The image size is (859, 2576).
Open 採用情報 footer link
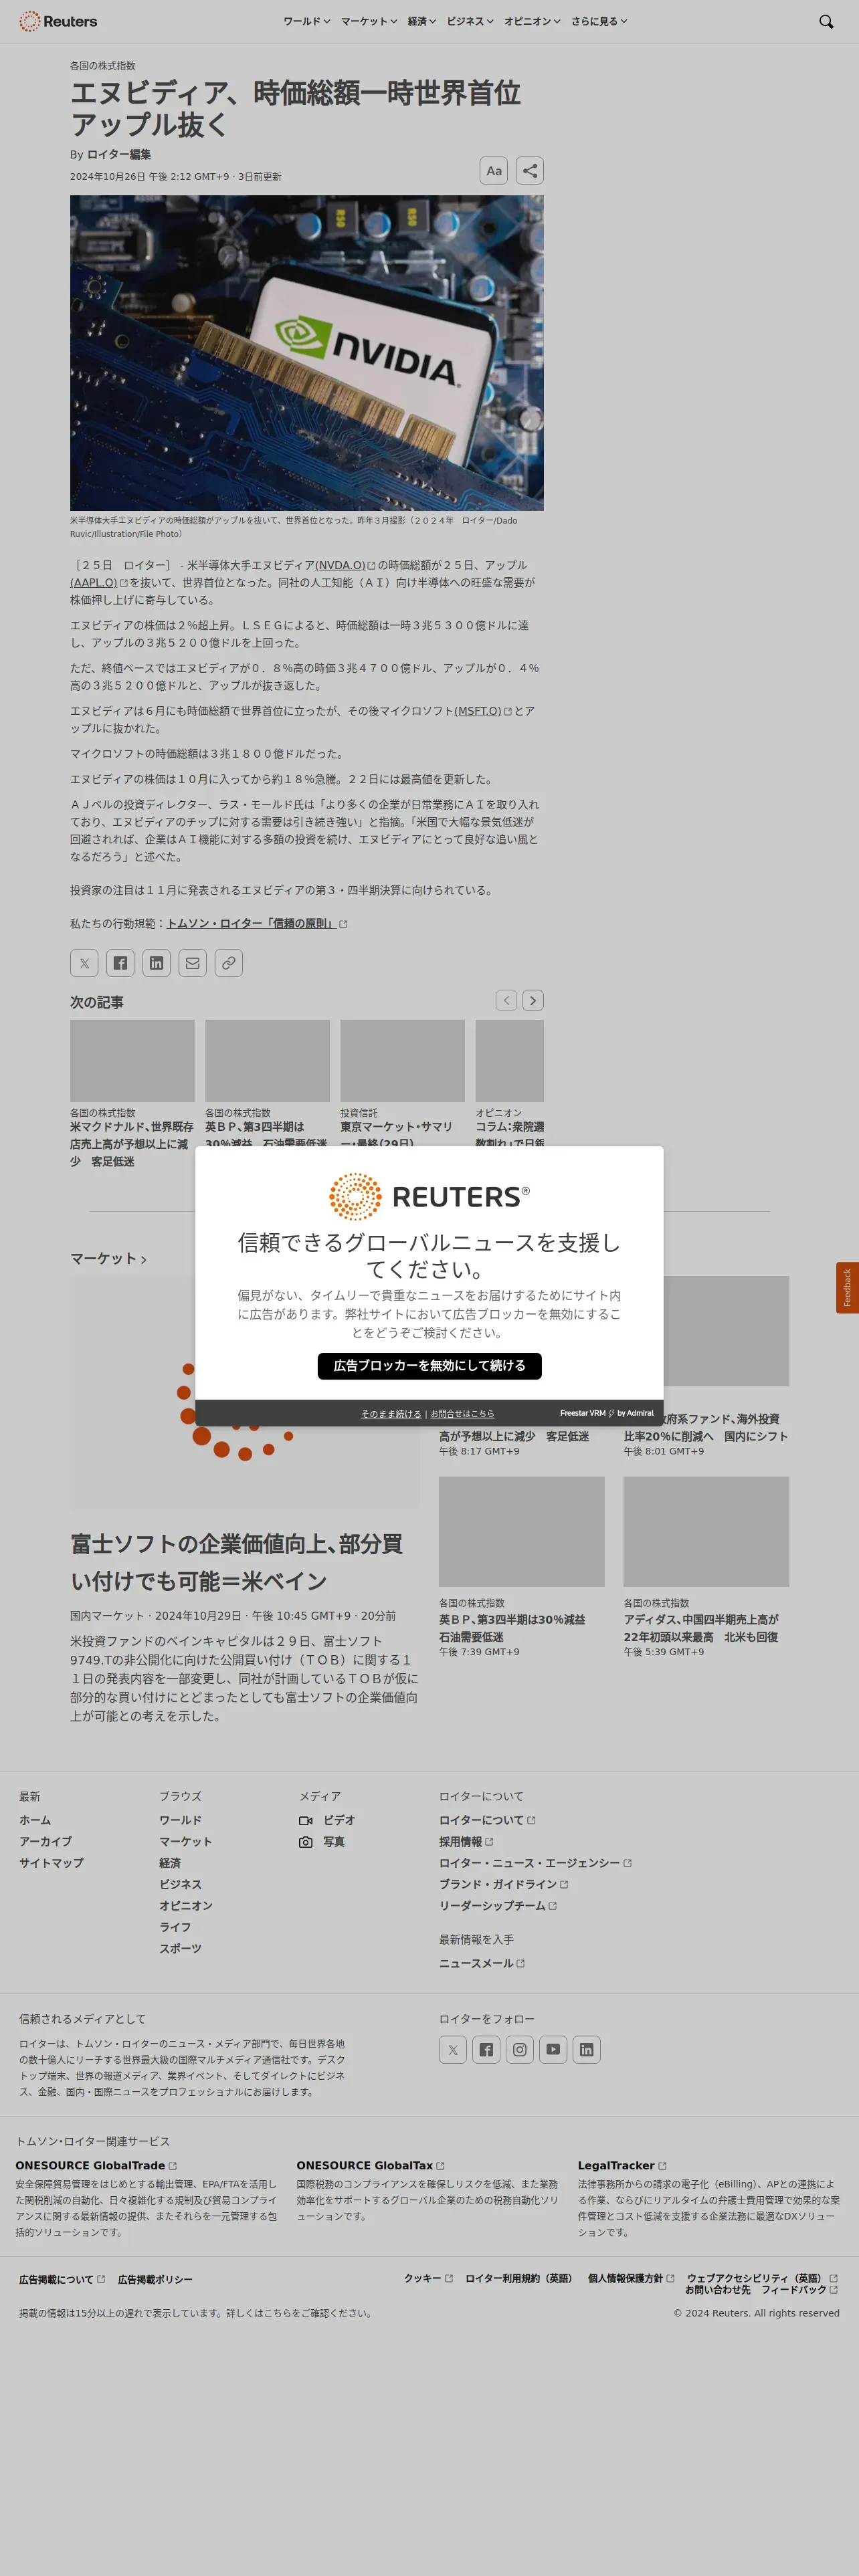point(466,1841)
